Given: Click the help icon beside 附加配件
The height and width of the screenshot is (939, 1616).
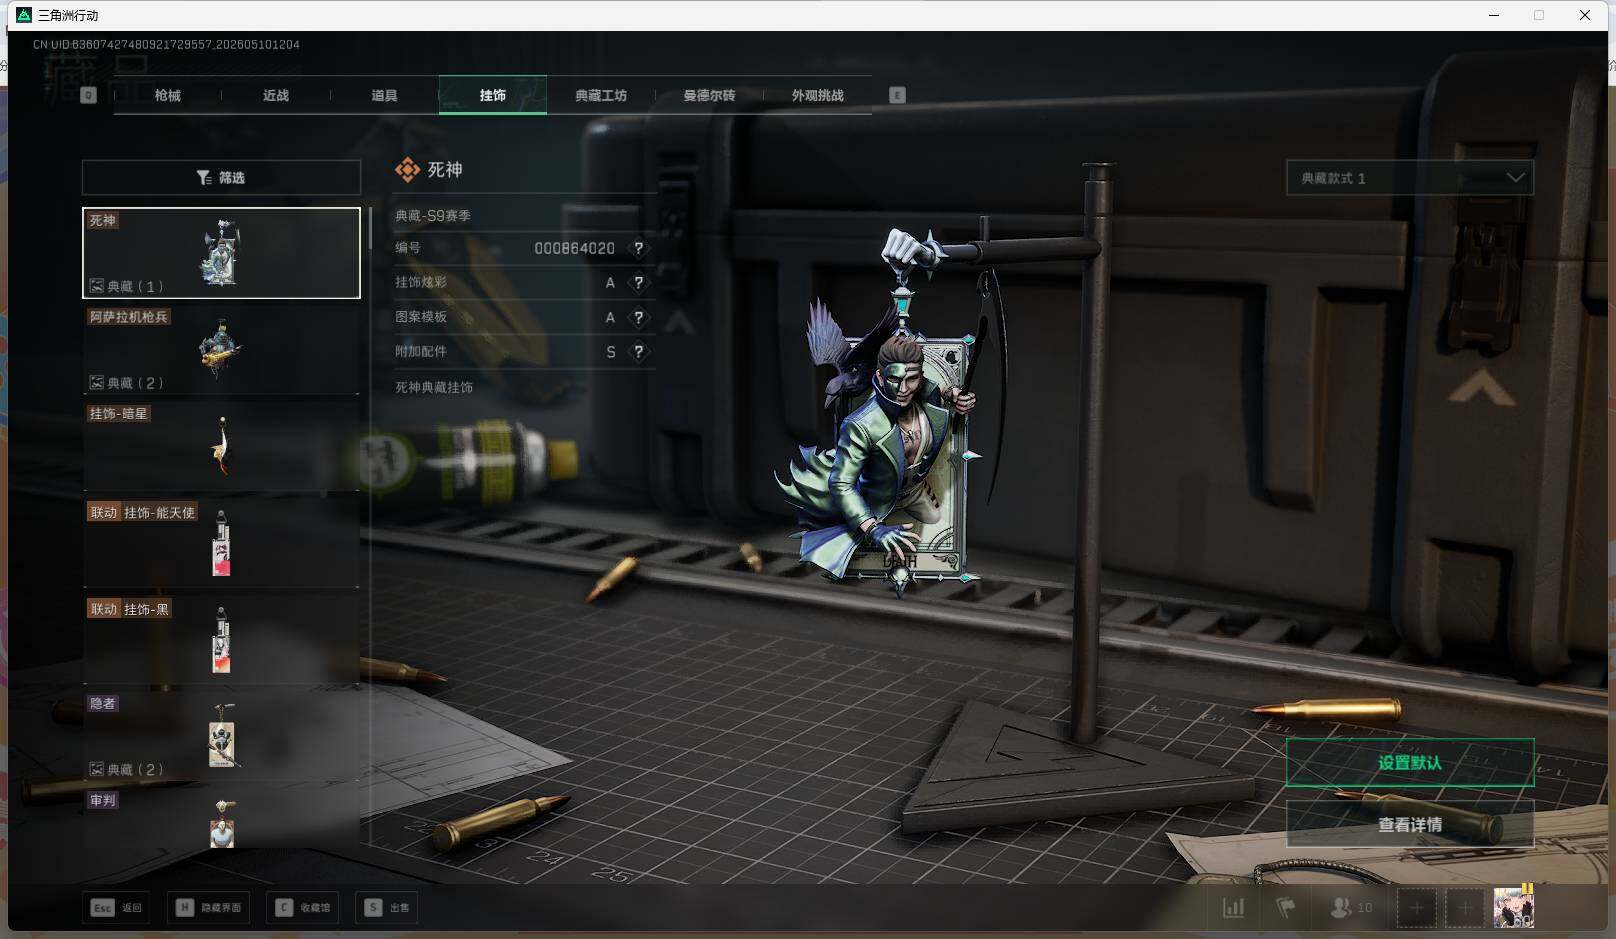Looking at the screenshot, I should [638, 352].
